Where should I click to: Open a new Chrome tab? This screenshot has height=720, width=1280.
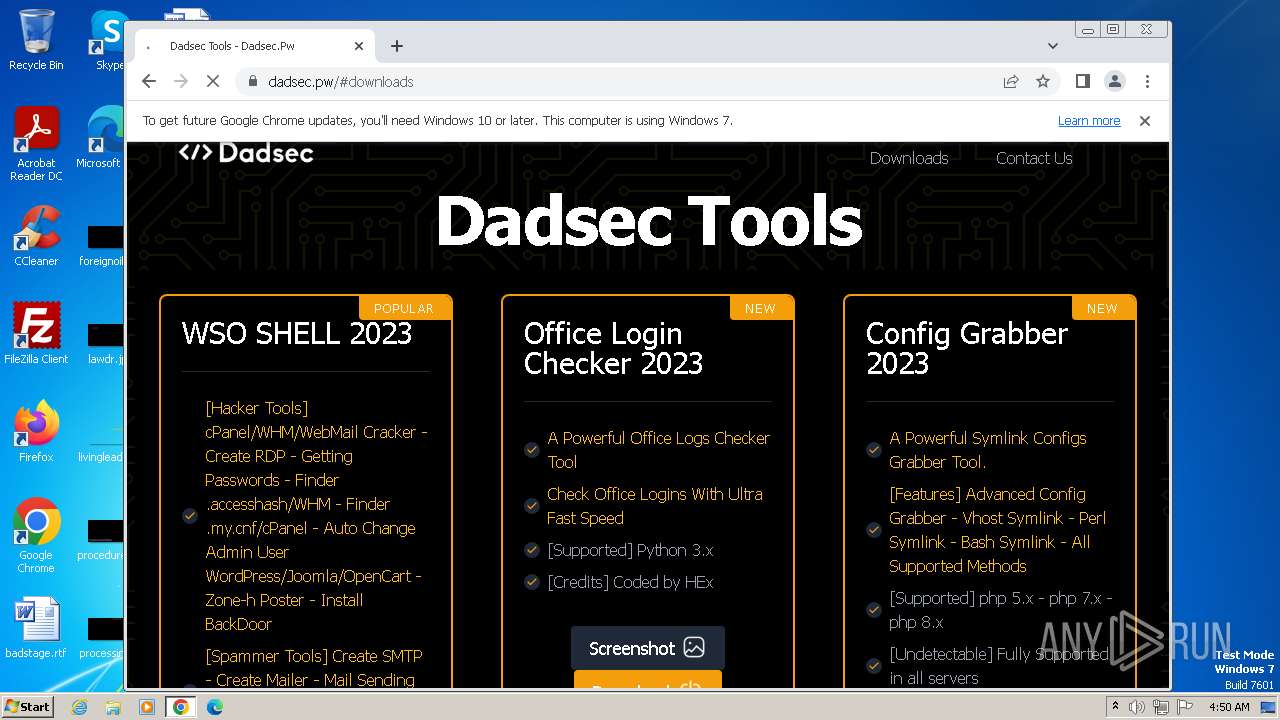[x=397, y=46]
